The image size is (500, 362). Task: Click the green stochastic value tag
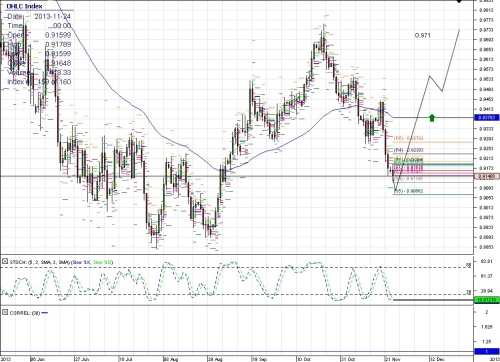(487, 300)
